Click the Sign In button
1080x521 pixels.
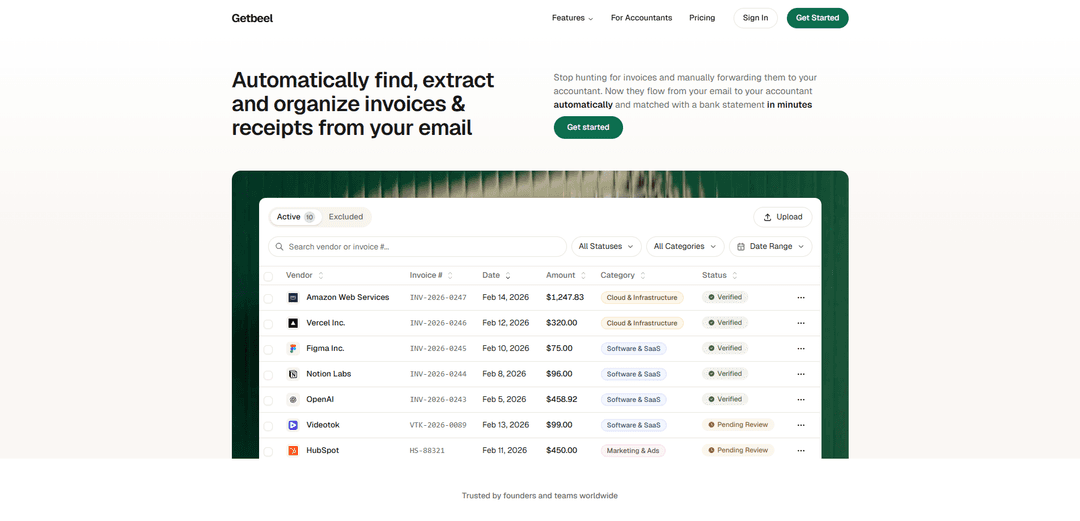pos(755,18)
